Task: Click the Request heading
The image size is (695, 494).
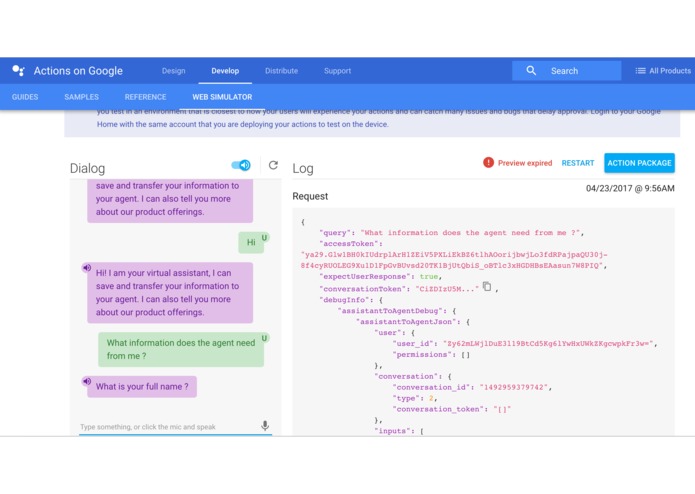Action: point(310,196)
